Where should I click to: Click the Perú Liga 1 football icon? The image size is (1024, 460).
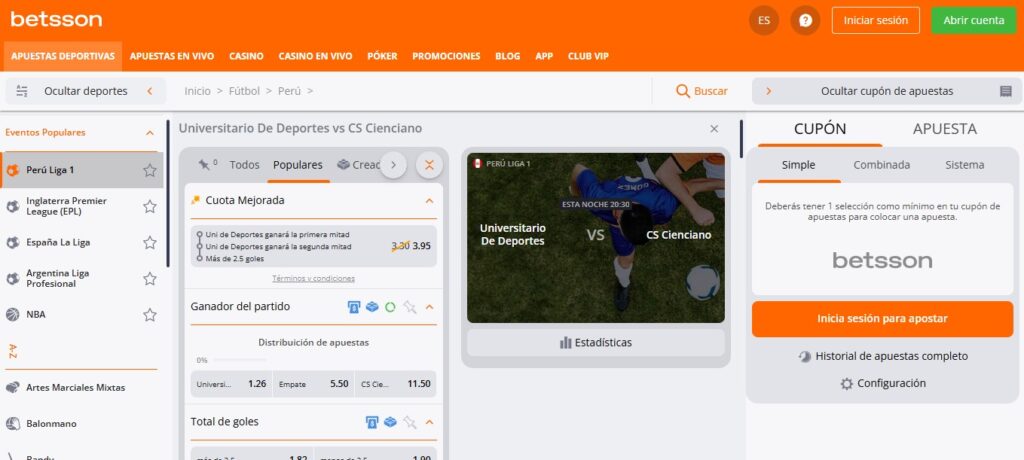12,171
